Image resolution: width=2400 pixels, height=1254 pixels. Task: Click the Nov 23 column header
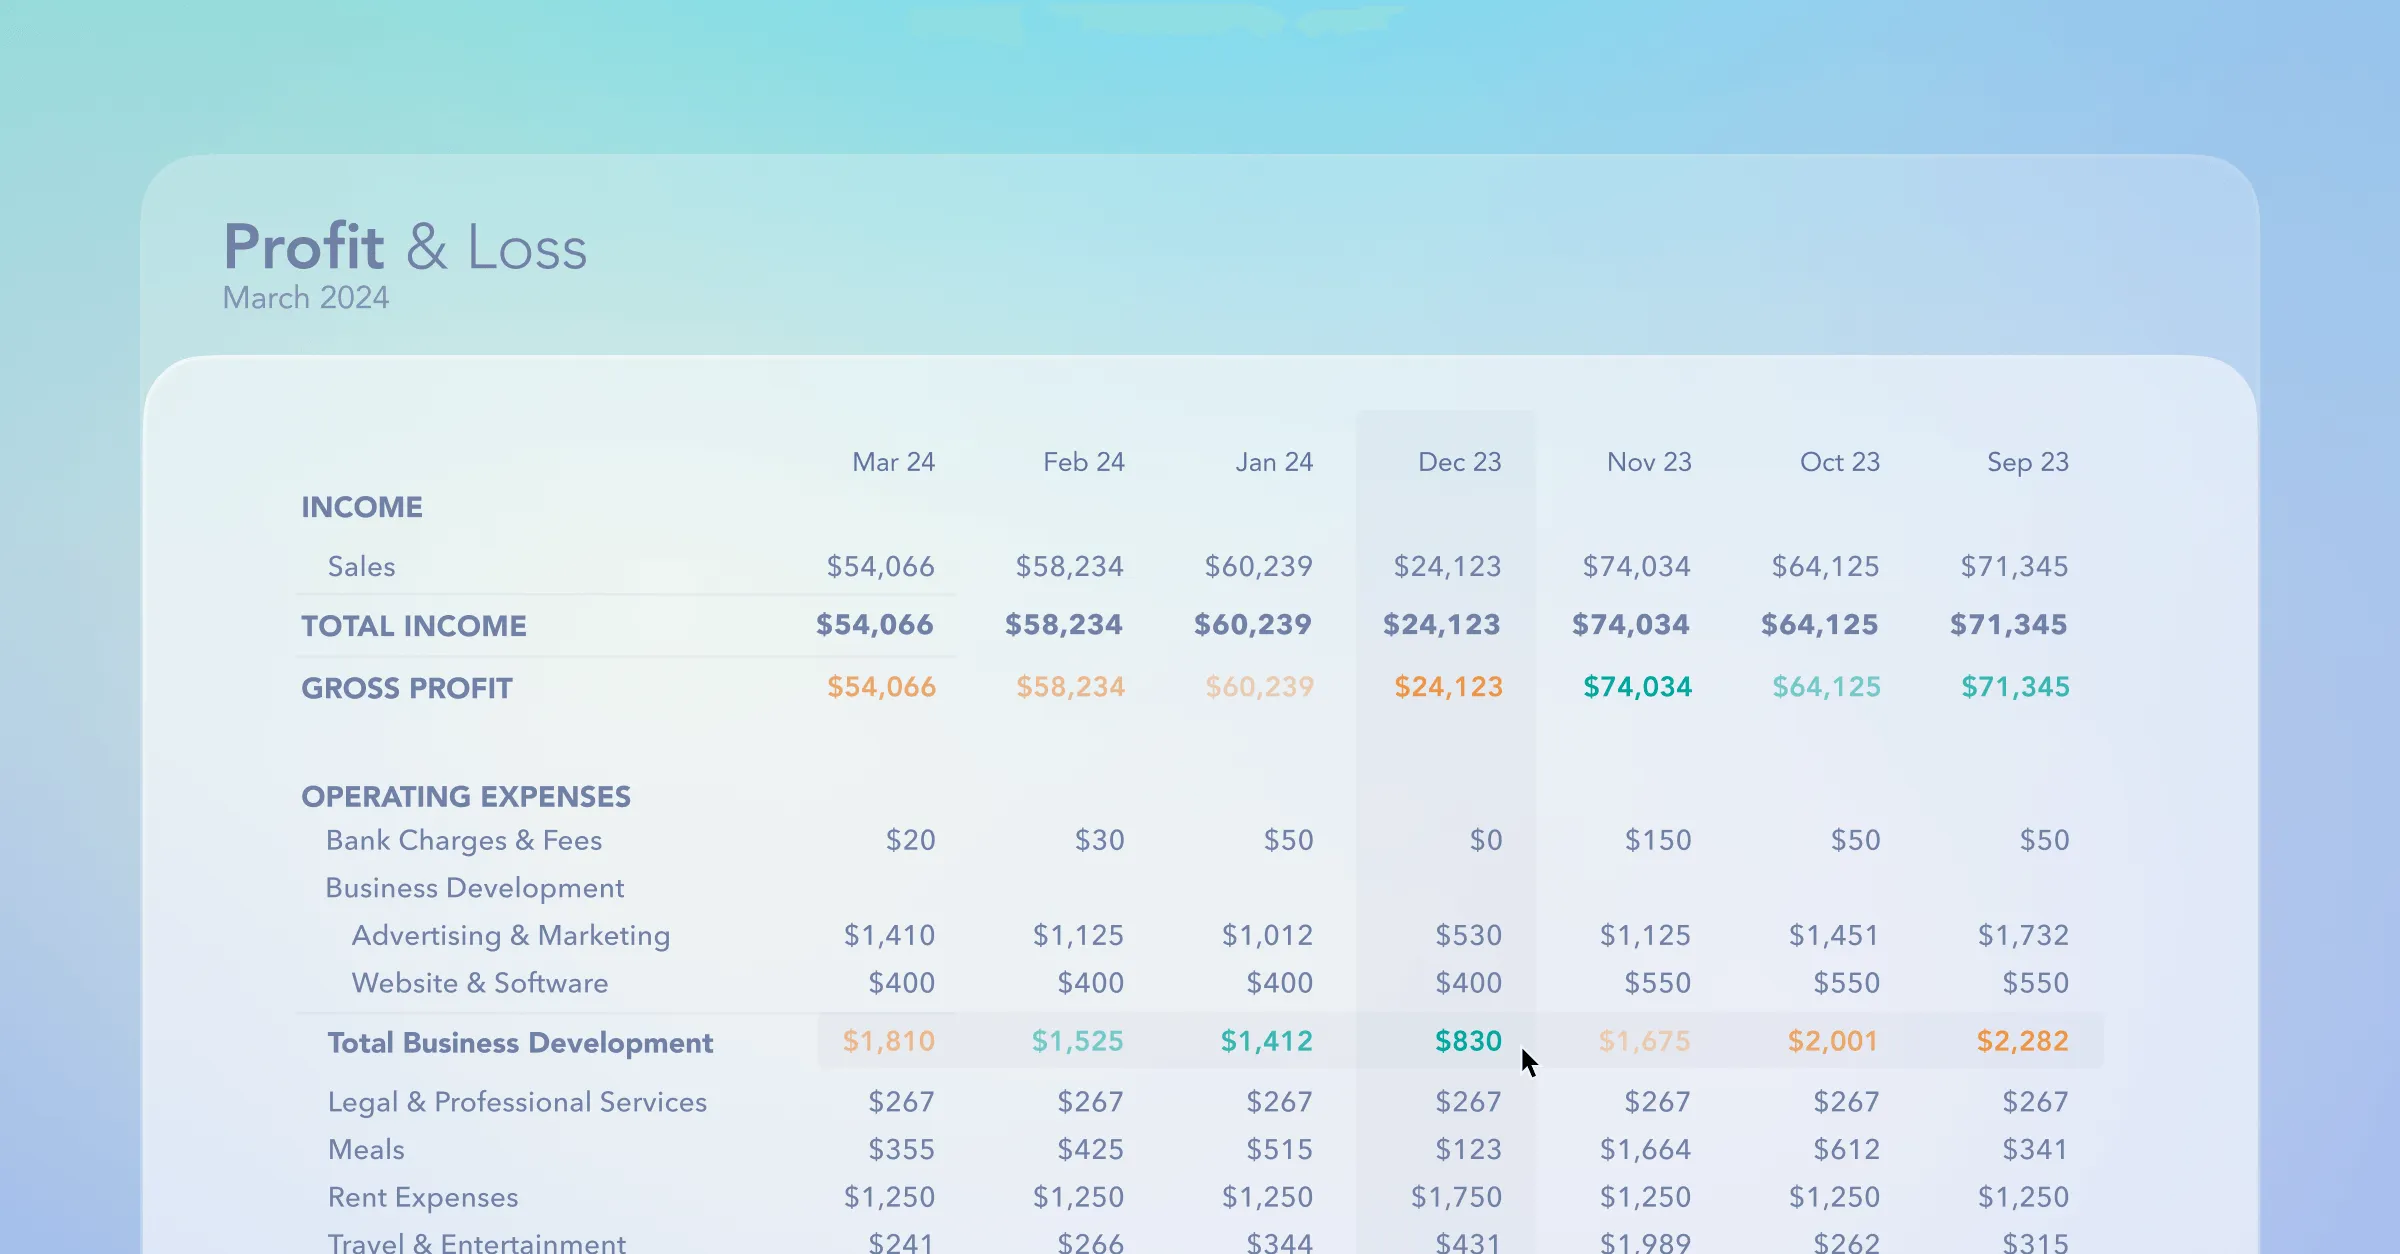pyautogui.click(x=1649, y=462)
